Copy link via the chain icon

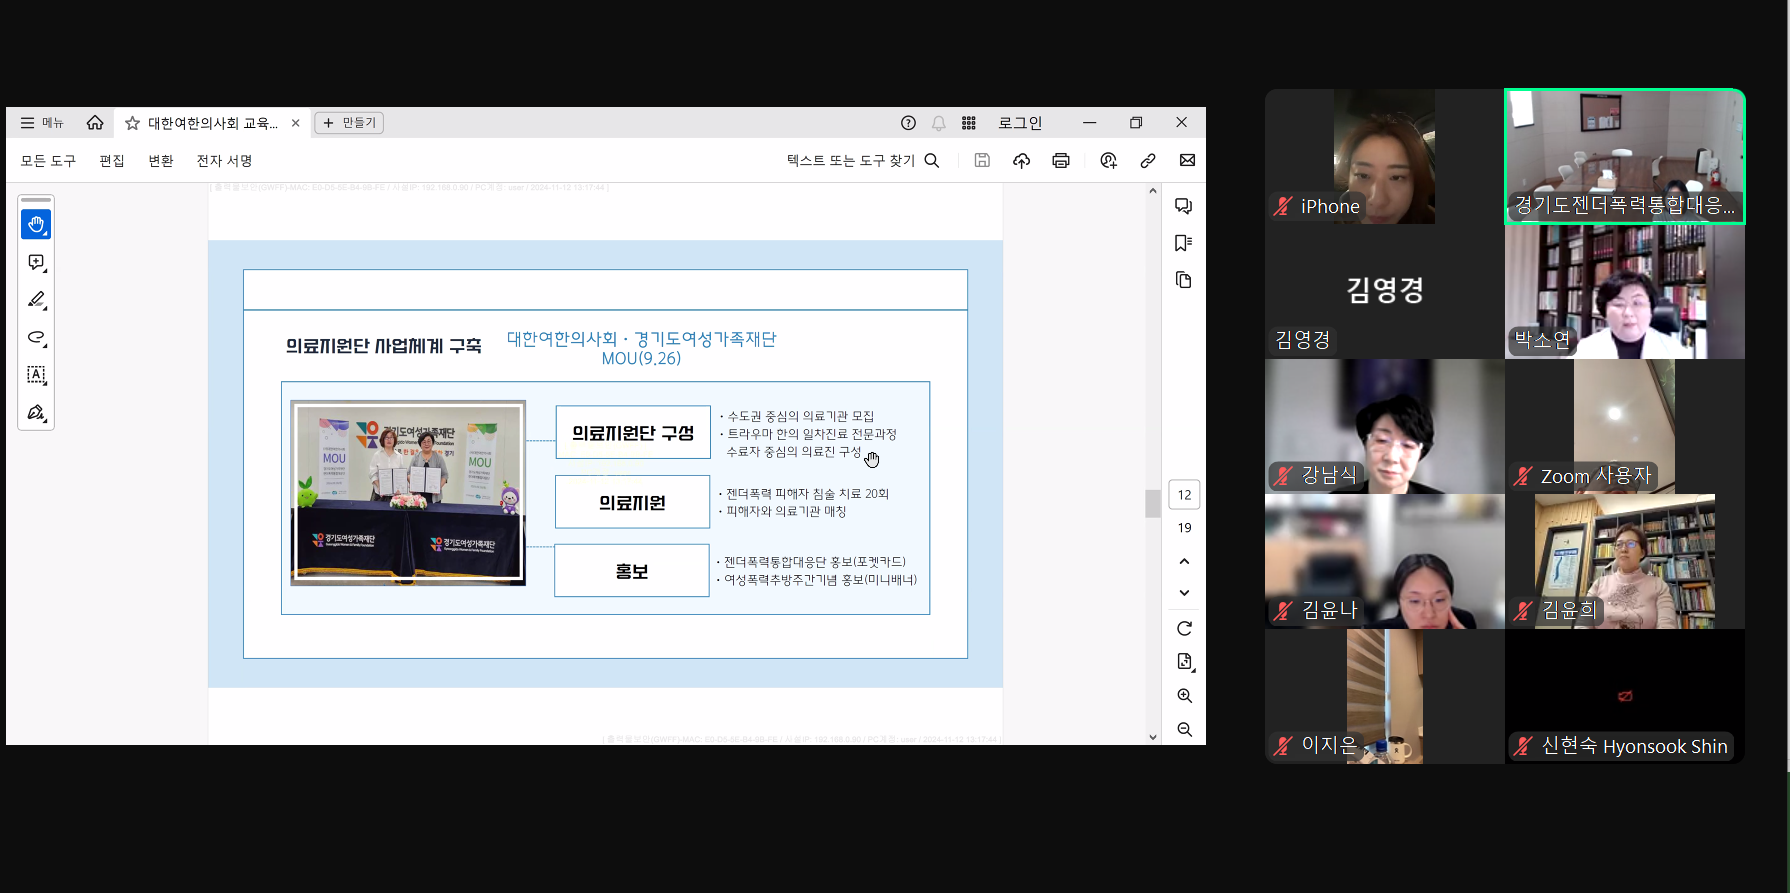[1148, 161]
